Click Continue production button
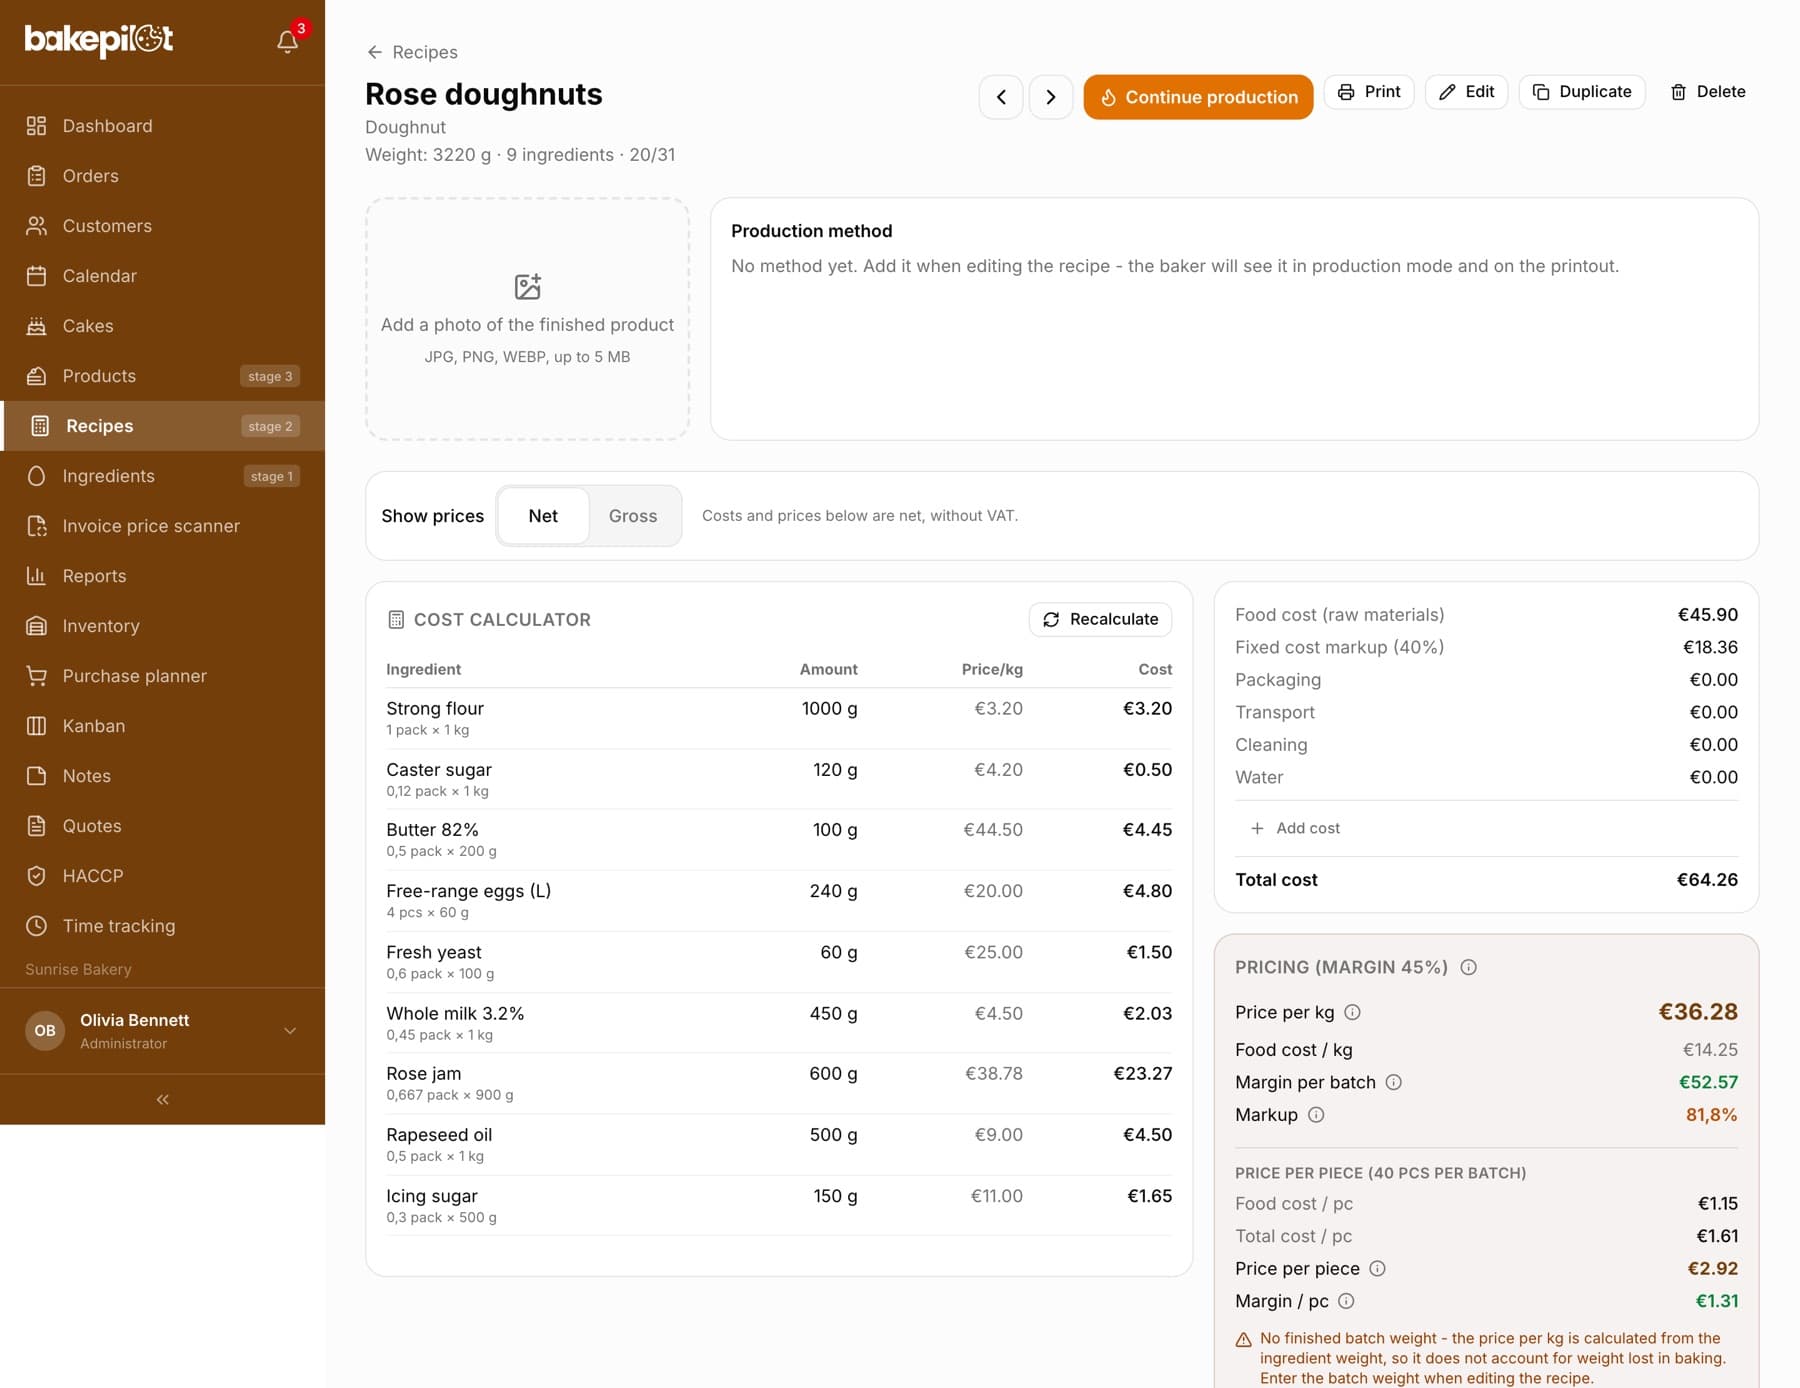This screenshot has width=1800, height=1388. (x=1198, y=97)
